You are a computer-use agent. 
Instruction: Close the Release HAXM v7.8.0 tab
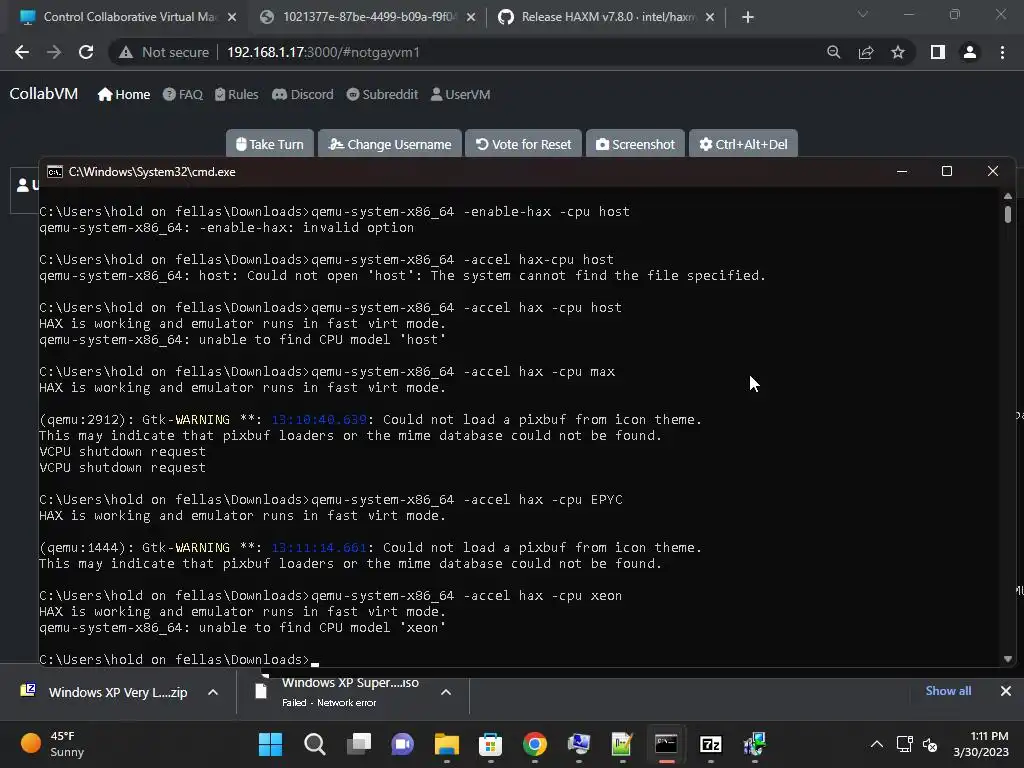710,17
